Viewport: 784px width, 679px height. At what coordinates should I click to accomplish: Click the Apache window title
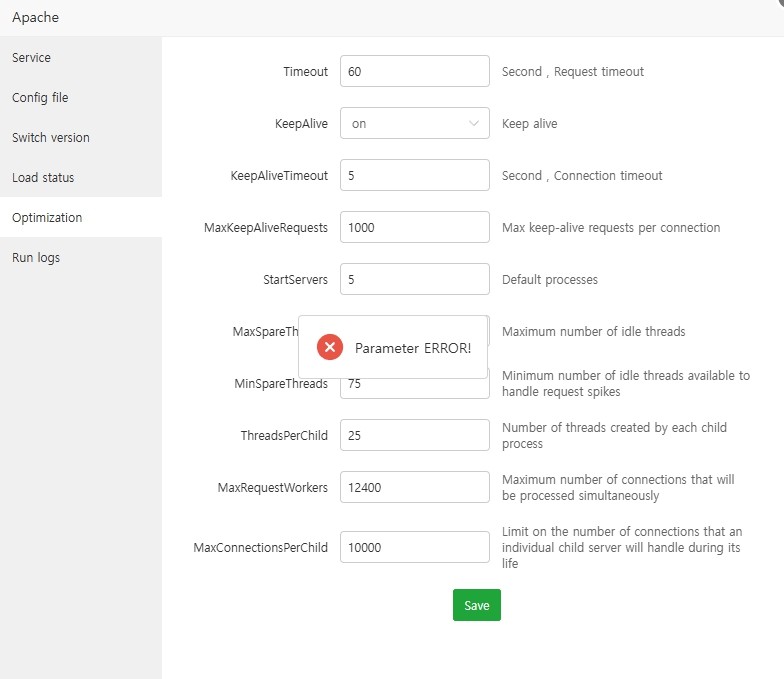coord(35,18)
